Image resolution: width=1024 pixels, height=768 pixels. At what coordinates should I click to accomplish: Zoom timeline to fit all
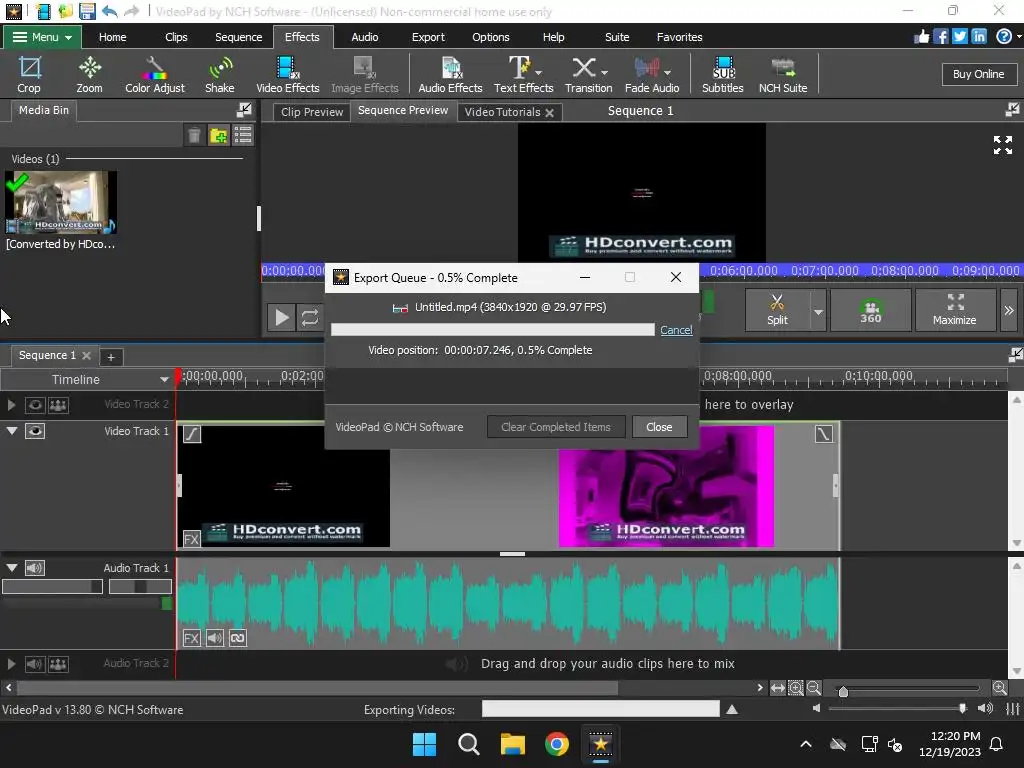777,688
